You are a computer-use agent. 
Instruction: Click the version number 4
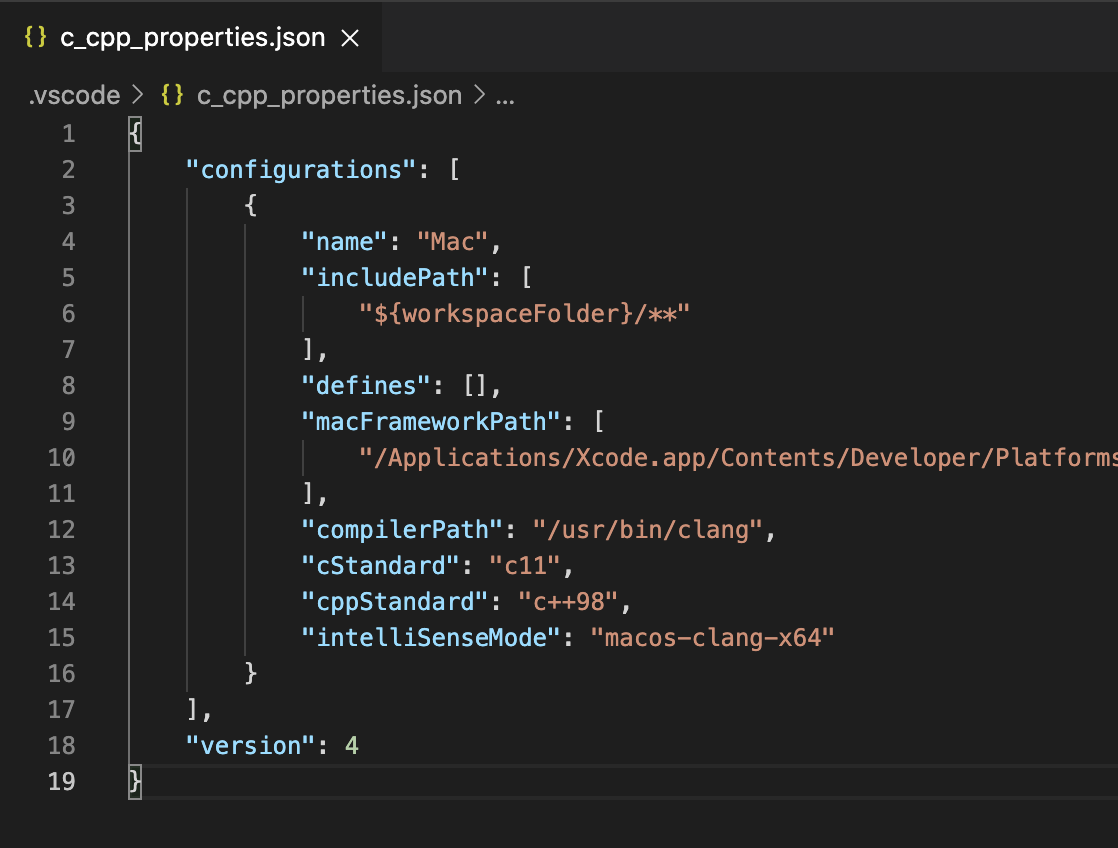click(x=353, y=745)
